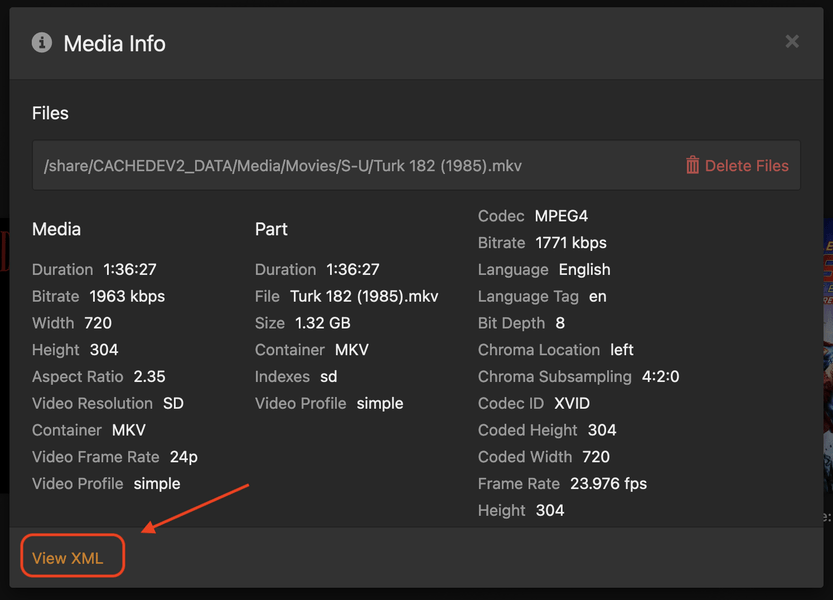Click the Part section heading
The image size is (833, 600).
point(271,229)
